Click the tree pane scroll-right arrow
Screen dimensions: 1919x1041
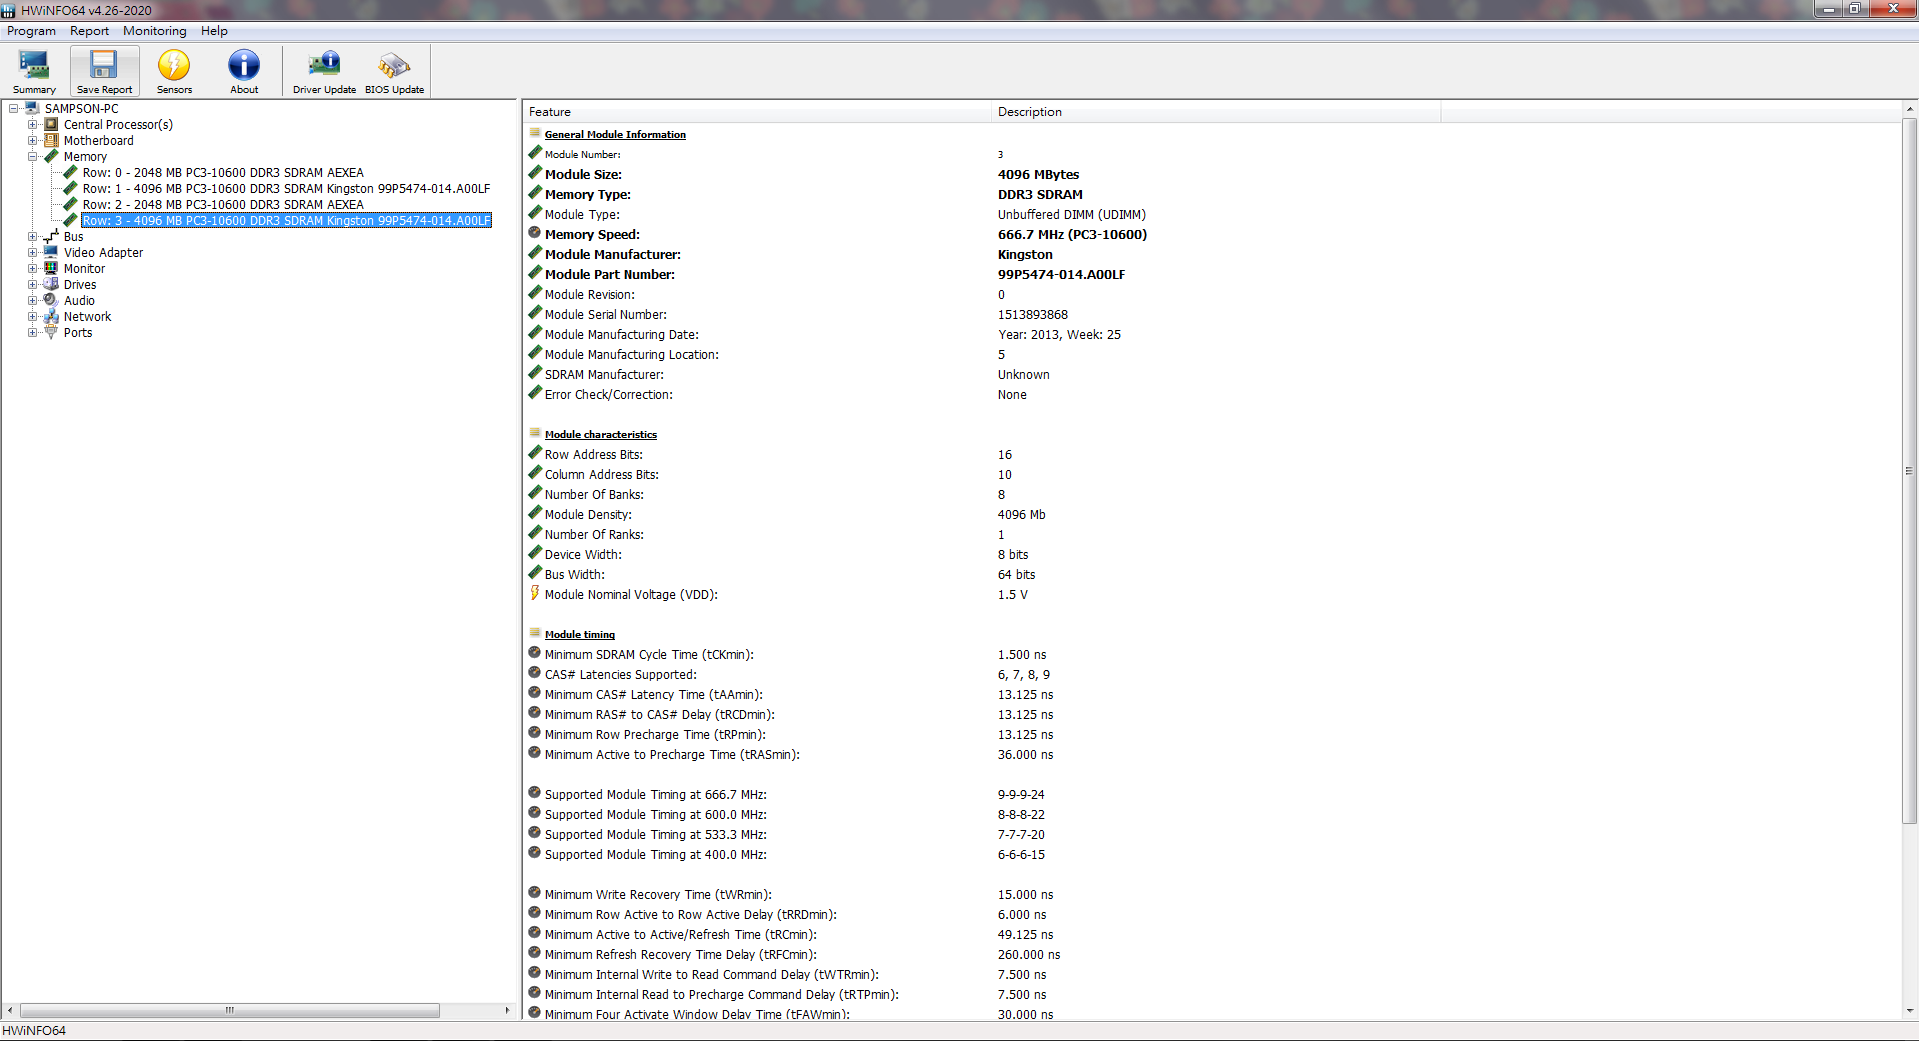point(507,1010)
